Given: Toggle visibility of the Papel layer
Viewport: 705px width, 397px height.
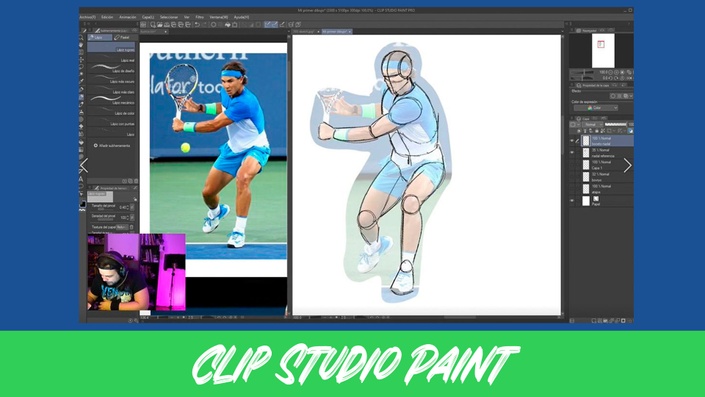Looking at the screenshot, I should point(572,201).
